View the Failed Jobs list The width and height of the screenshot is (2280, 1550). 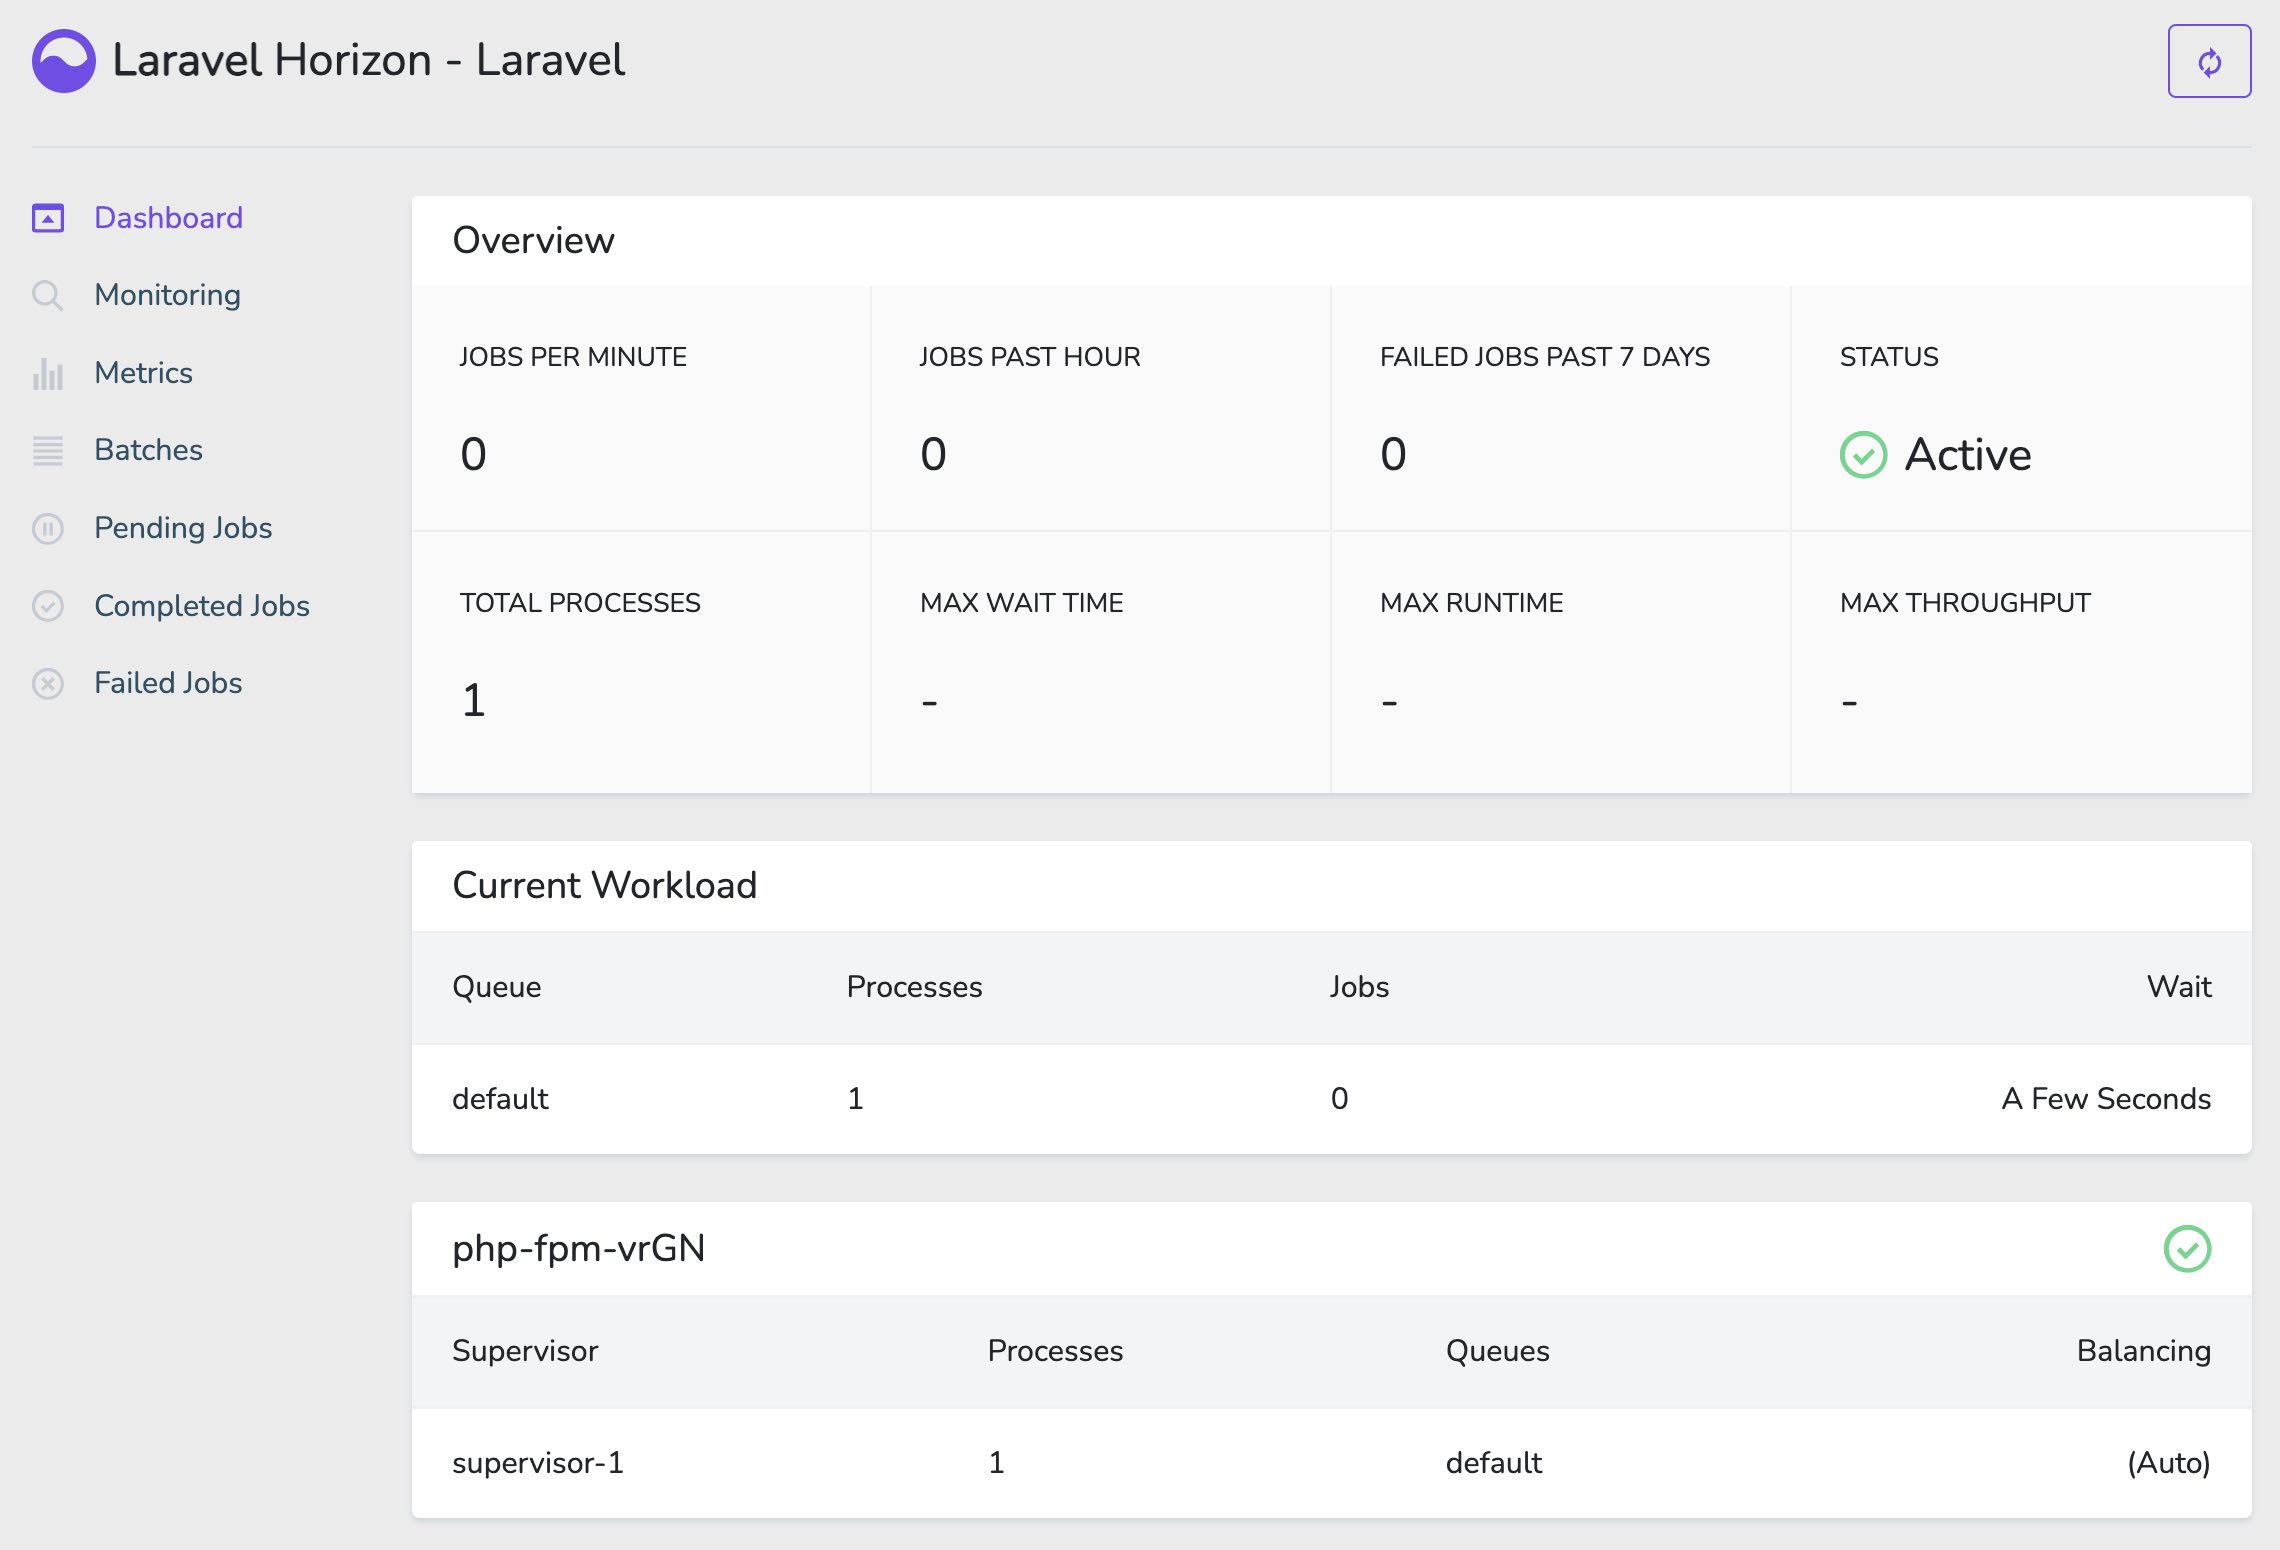pos(168,683)
